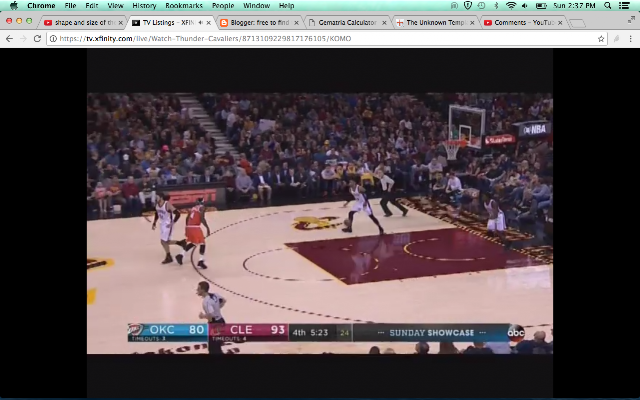Screen dimensions: 640x400
Task: Click the faded extension icon beside star
Action: (x=616, y=39)
